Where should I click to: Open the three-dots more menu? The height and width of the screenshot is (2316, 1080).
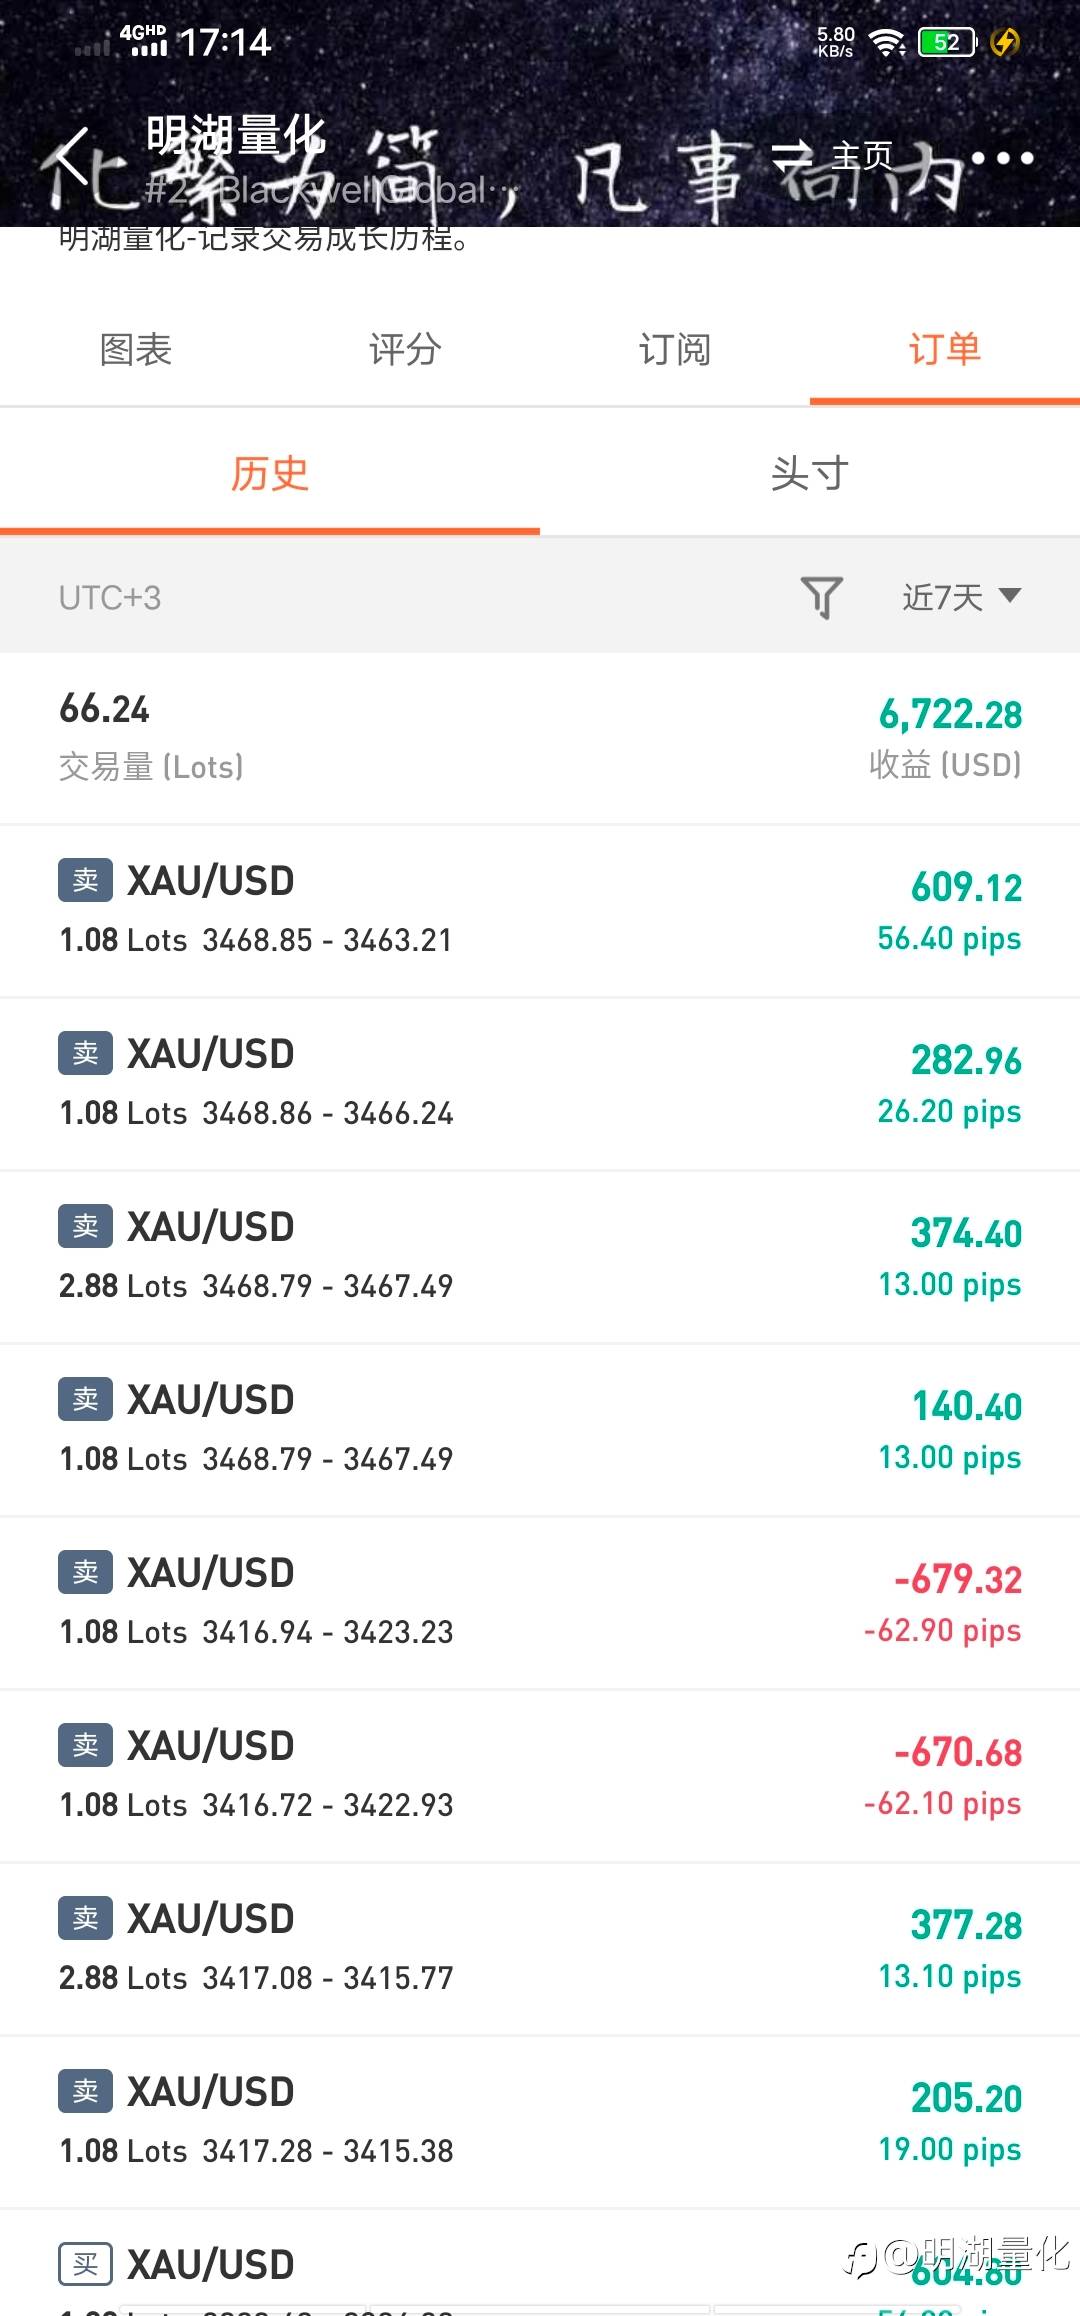point(1002,158)
